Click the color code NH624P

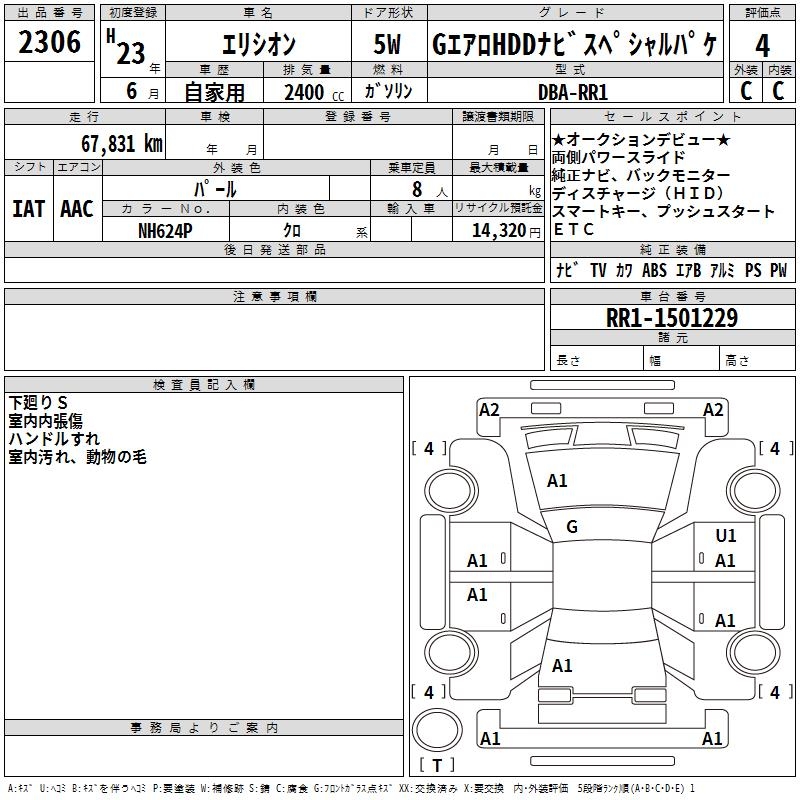coord(165,230)
